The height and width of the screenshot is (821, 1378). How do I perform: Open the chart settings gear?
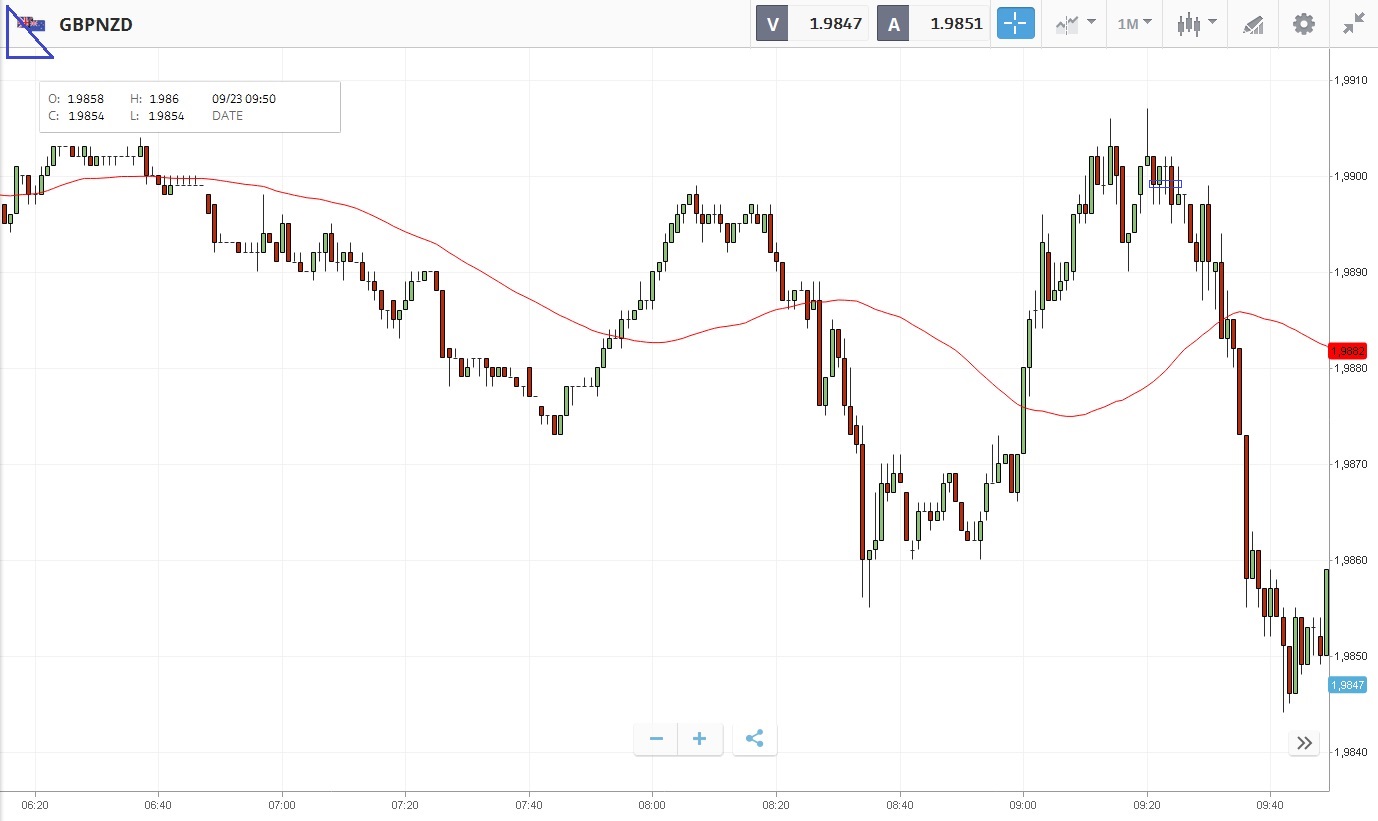point(1304,24)
